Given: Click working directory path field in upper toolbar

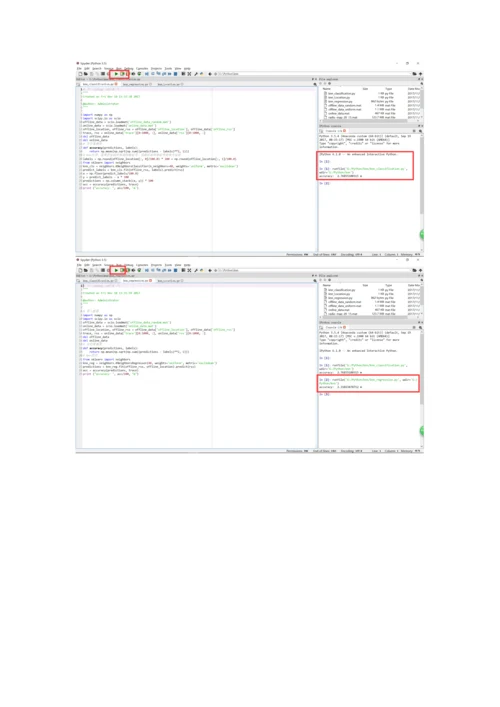Looking at the screenshot, I should coord(316,74).
